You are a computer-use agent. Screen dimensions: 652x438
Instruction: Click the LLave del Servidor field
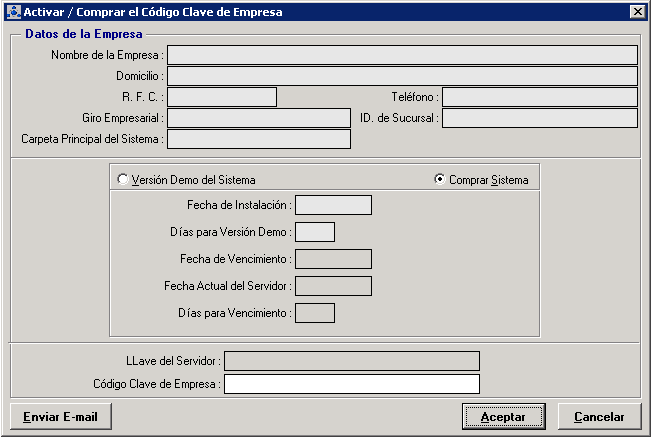(x=351, y=361)
